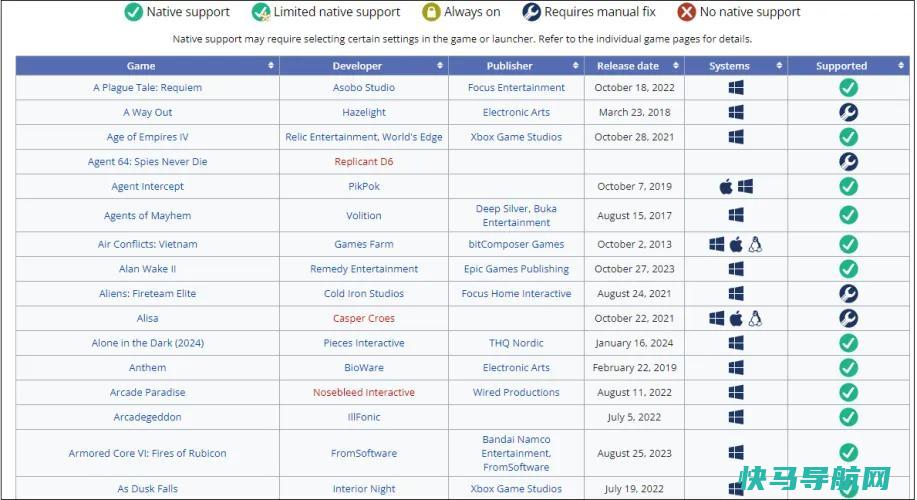Click the Linux penguin icon in Air Conflicts: Vietnam row
Screen dimensions: 917x500
point(755,244)
